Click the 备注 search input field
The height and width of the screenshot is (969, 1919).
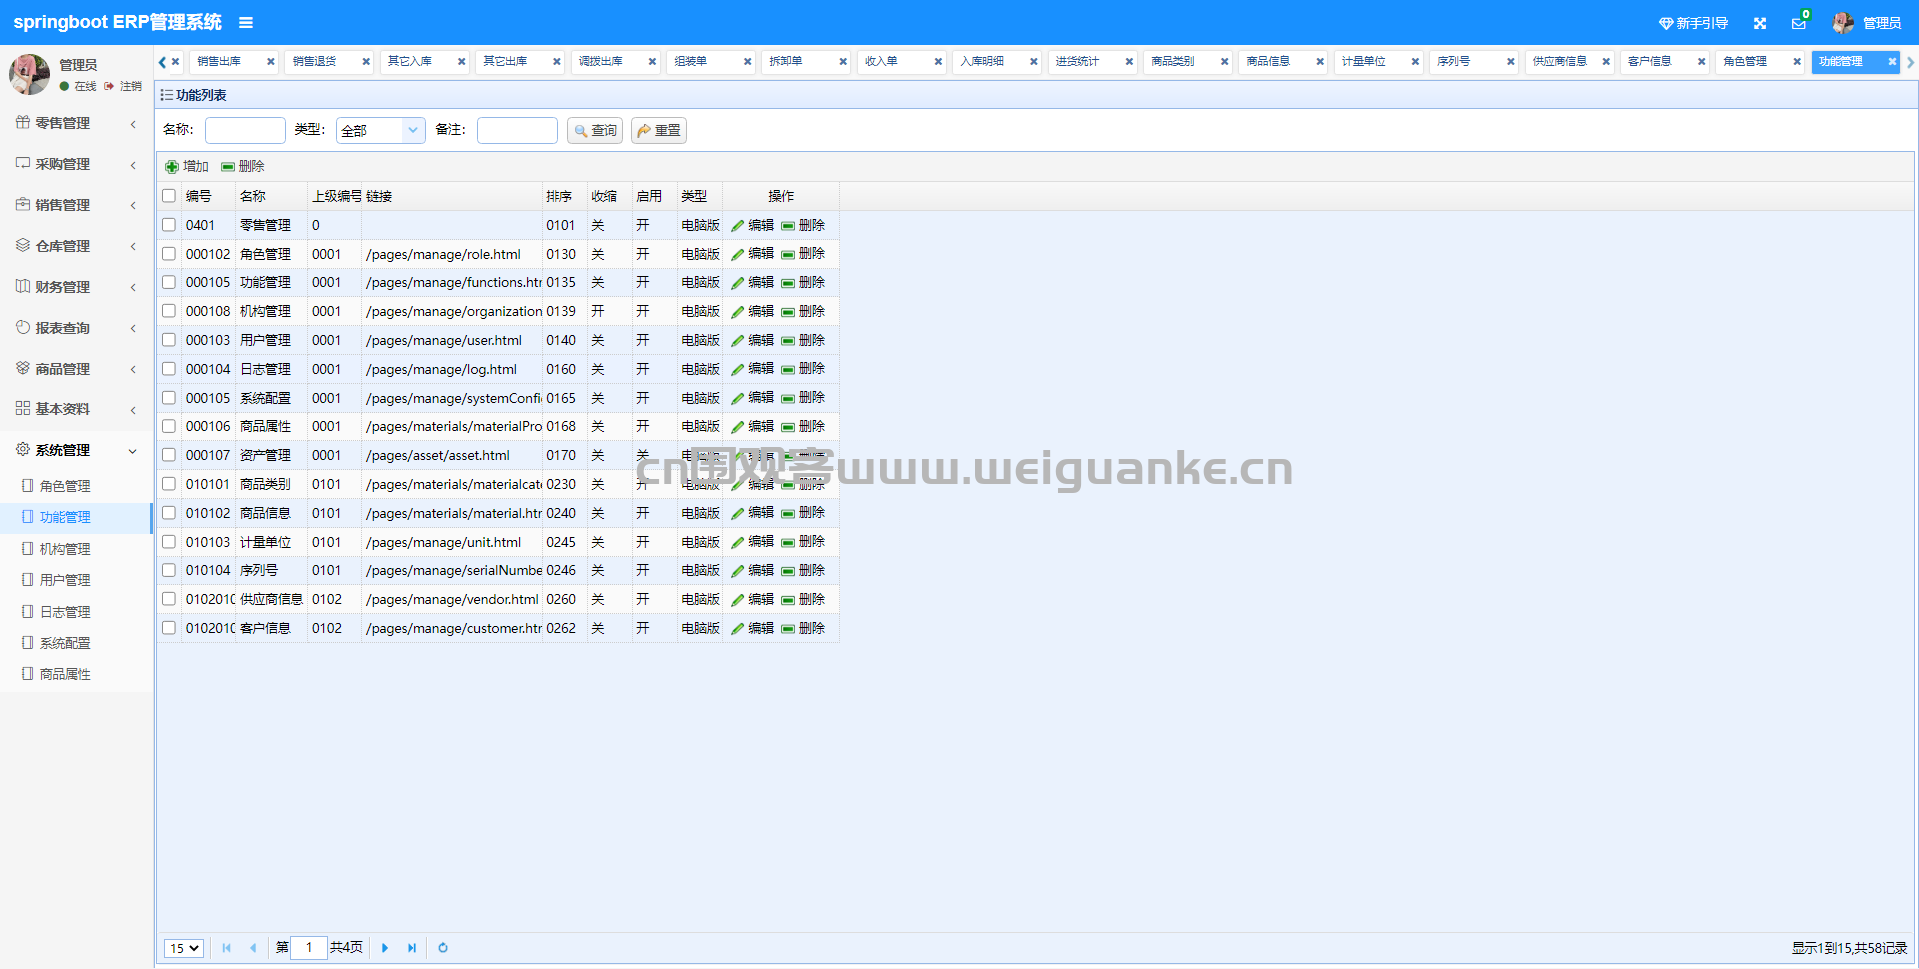click(x=517, y=130)
